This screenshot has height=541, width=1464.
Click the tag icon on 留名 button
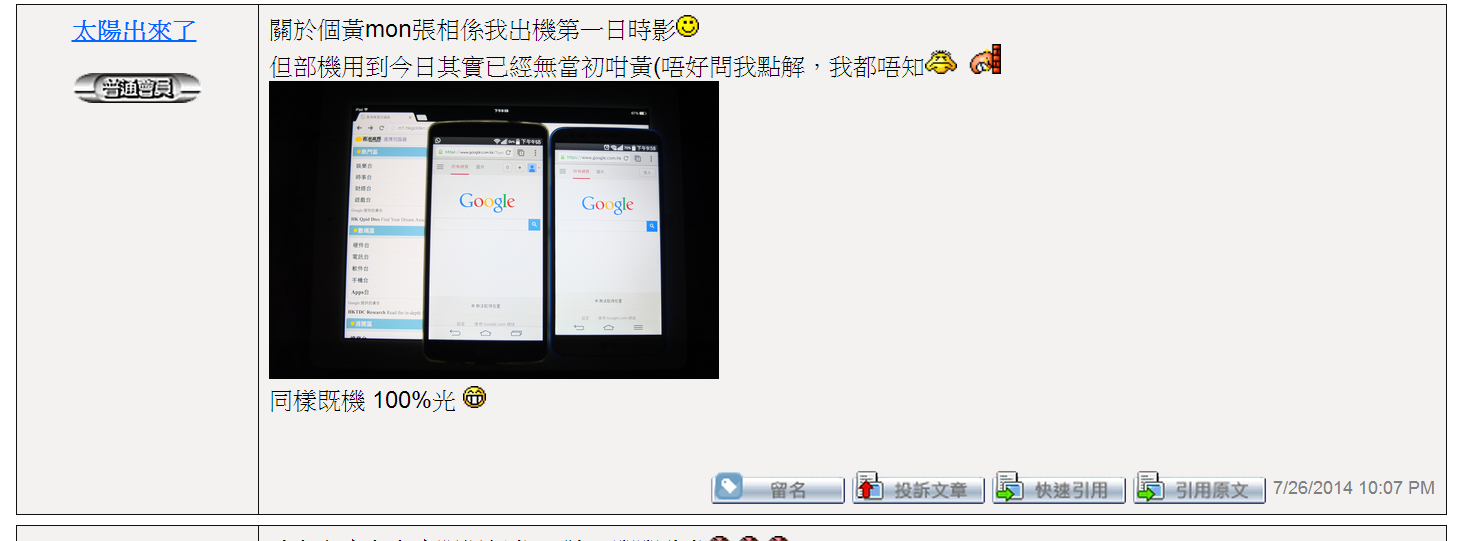pyautogui.click(x=729, y=486)
